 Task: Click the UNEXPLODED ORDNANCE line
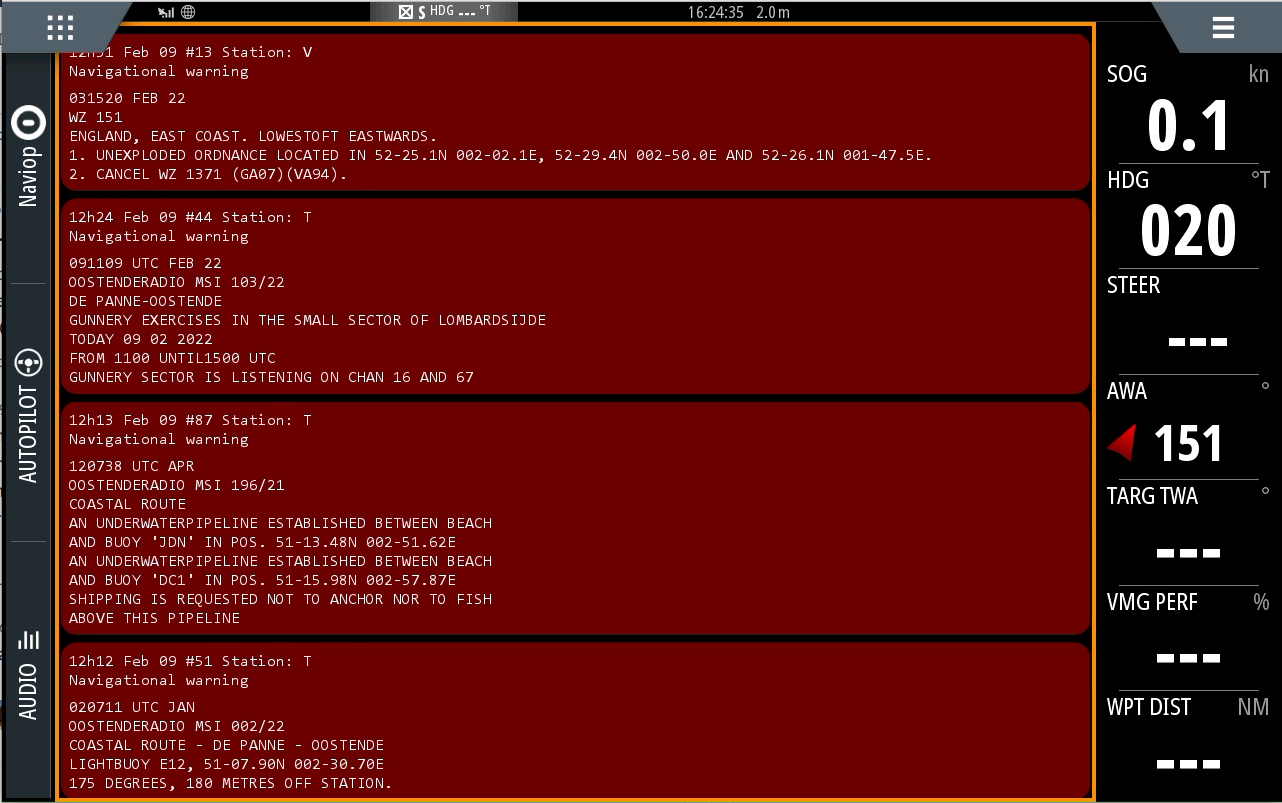[x=501, y=155]
